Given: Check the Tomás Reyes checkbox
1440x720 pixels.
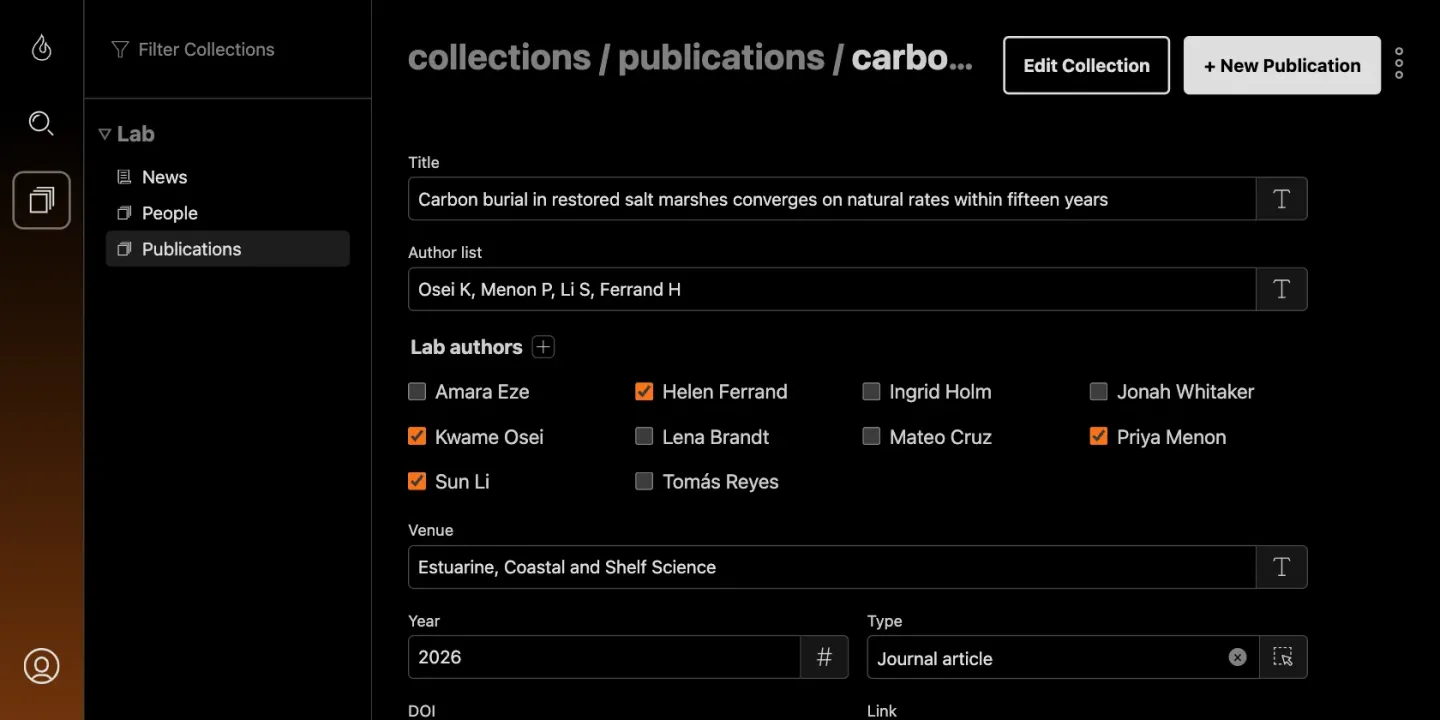Looking at the screenshot, I should click(x=644, y=481).
